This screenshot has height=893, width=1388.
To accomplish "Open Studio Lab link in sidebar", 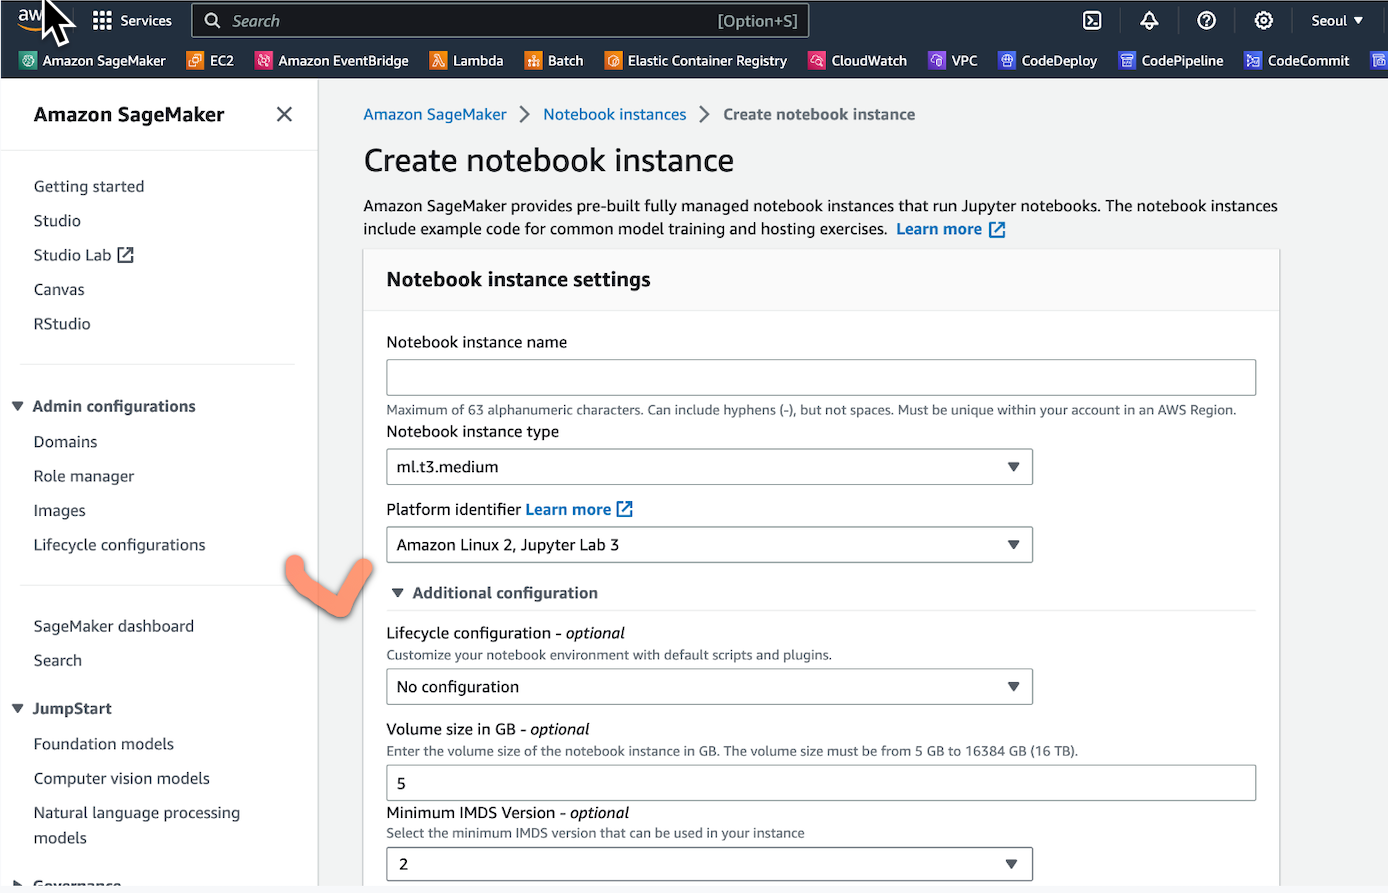I will [73, 255].
